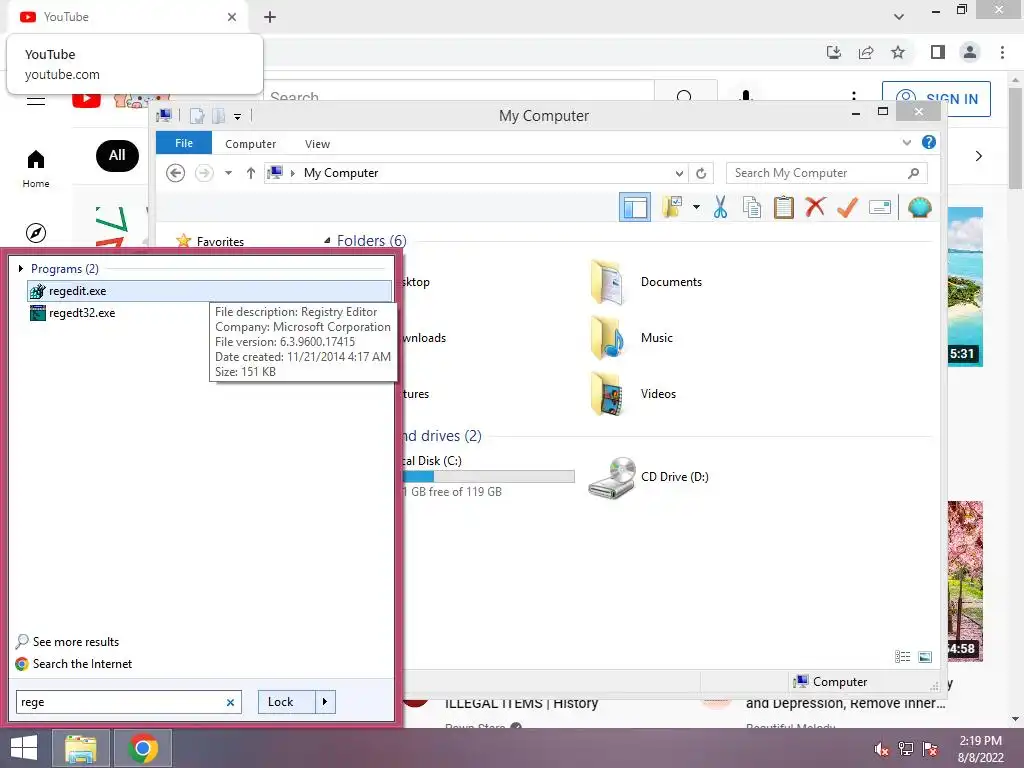
Task: Expand the ribbon with the chevron
Action: coord(906,142)
